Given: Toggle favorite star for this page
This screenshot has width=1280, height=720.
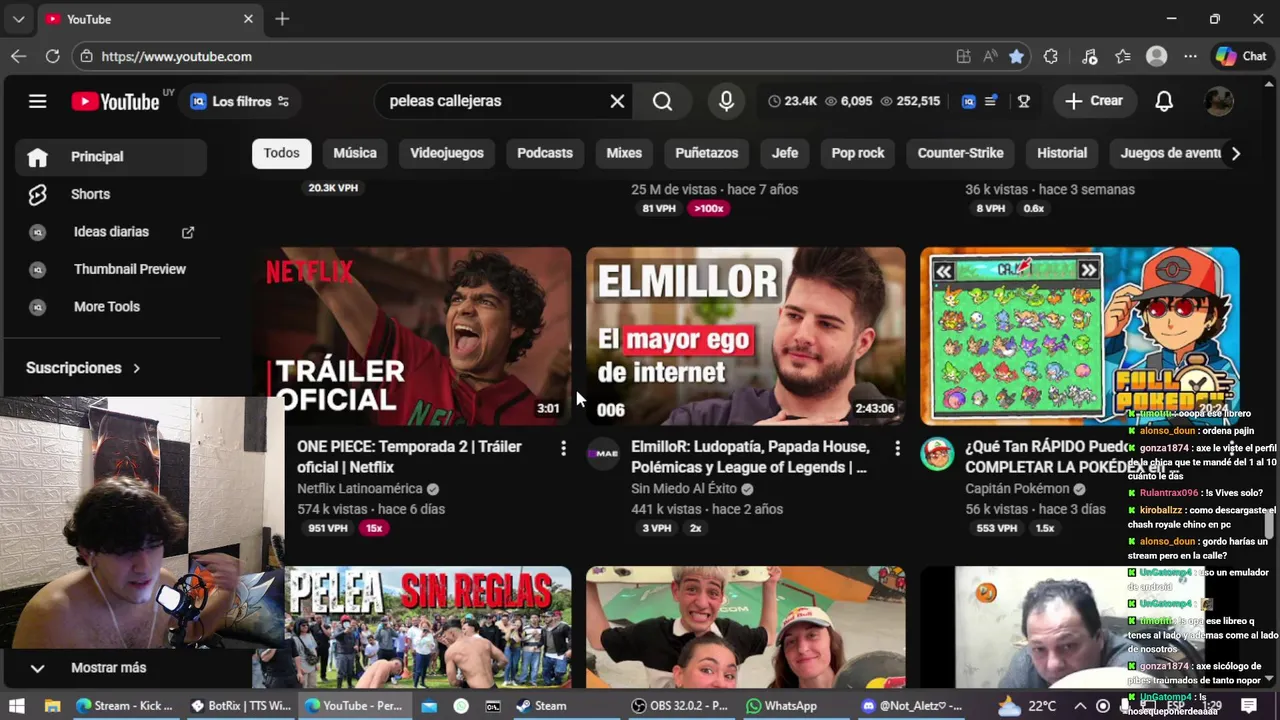Looking at the screenshot, I should tap(1016, 57).
